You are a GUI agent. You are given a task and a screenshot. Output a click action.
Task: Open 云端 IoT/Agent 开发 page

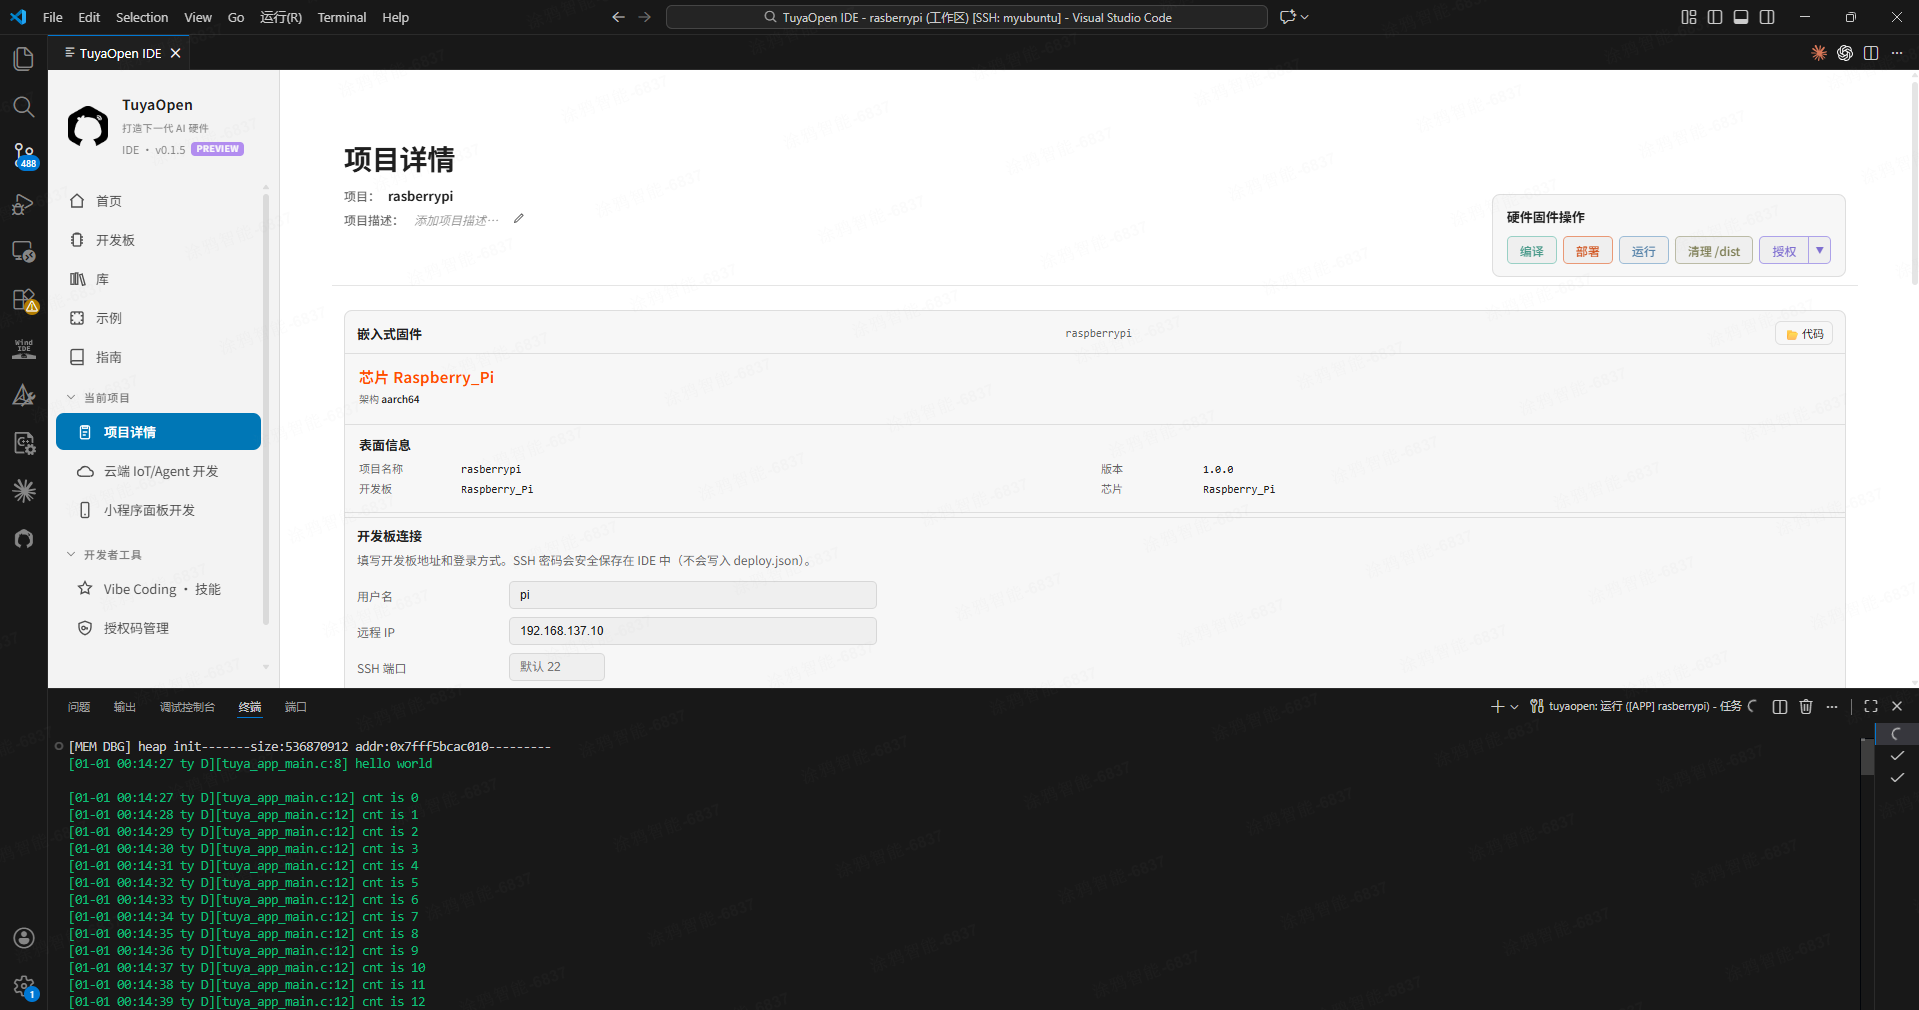[158, 471]
